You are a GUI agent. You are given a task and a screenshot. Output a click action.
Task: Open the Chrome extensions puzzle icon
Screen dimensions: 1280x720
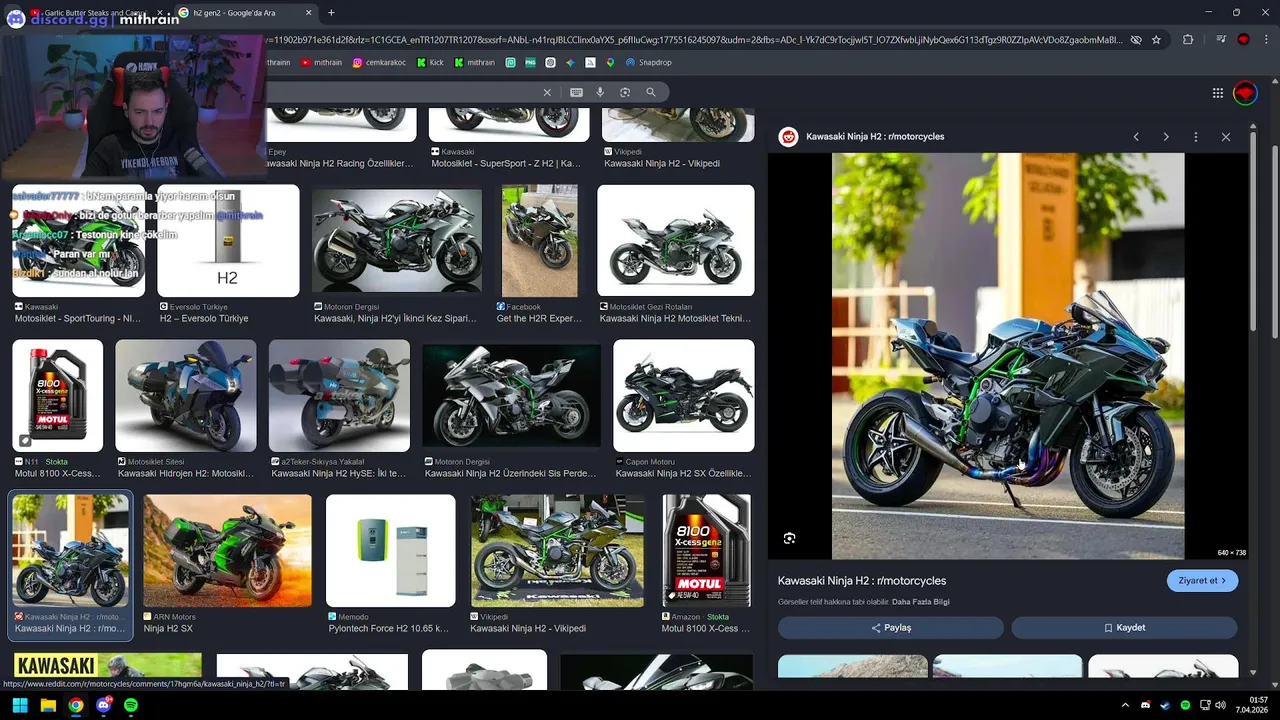(x=1188, y=40)
